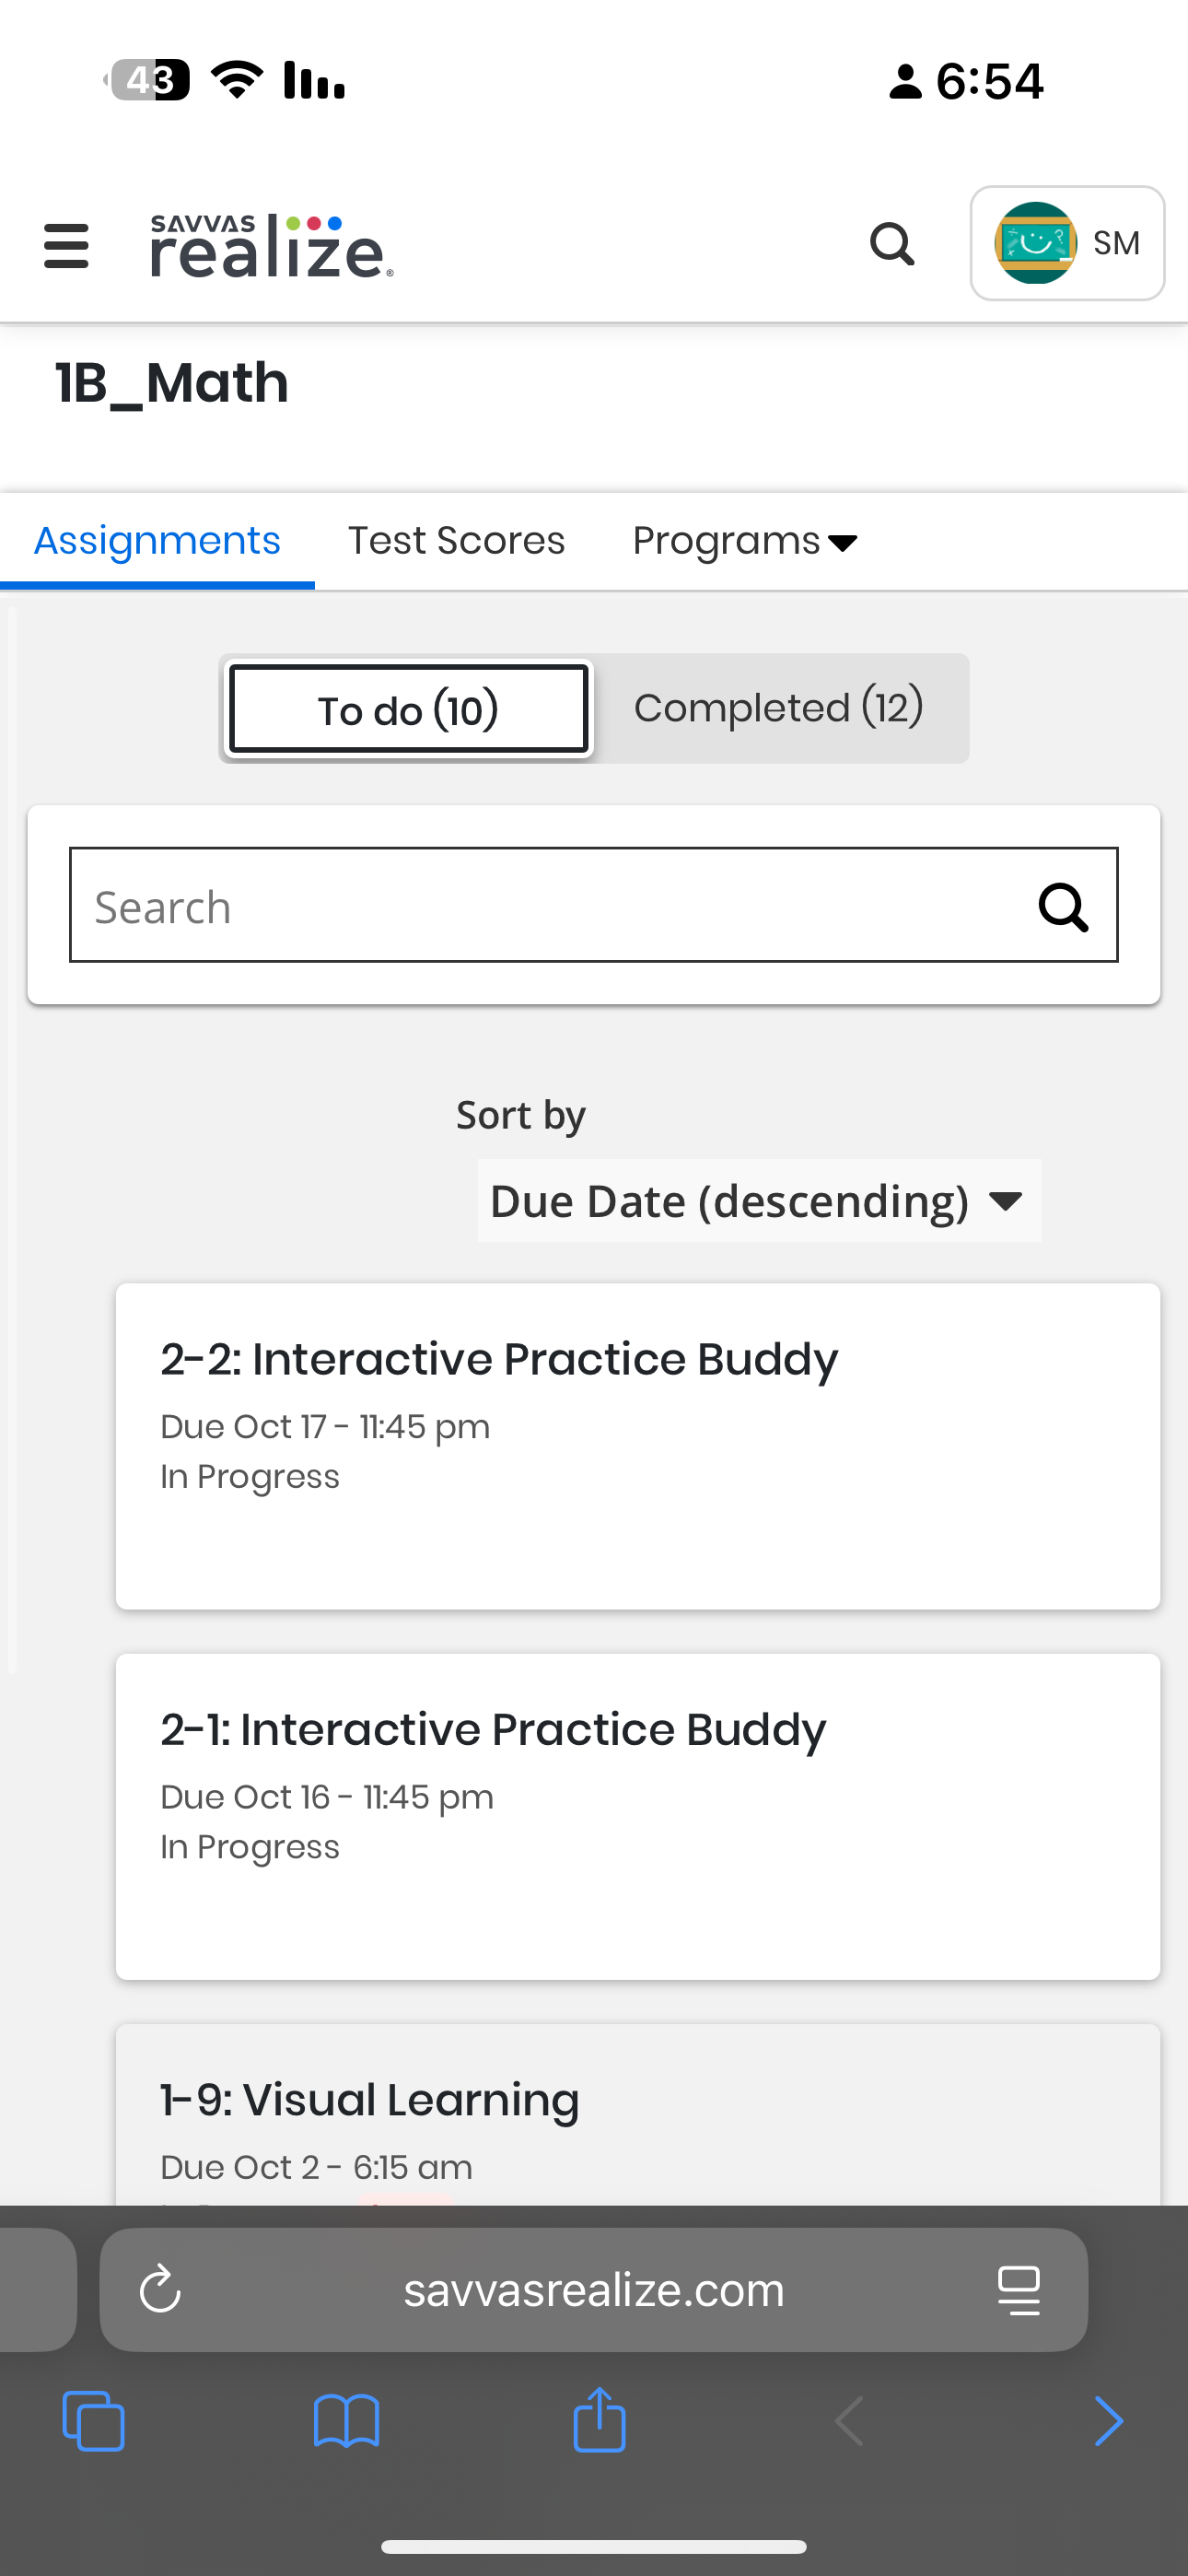Click the Savvas Realize logo
The width and height of the screenshot is (1188, 2576).
coord(272,246)
